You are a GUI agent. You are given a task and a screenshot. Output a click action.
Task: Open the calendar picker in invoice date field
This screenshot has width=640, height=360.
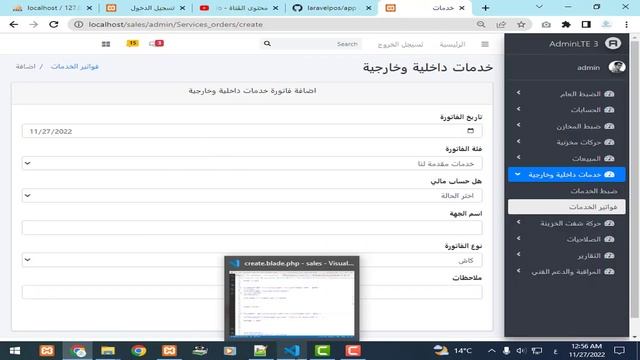(470, 131)
